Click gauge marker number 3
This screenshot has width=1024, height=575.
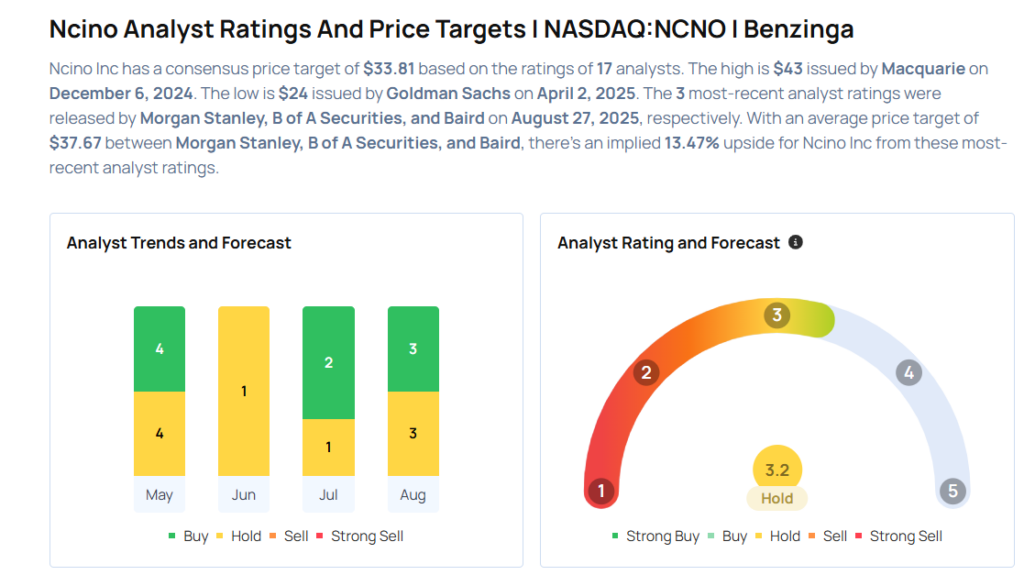776,316
